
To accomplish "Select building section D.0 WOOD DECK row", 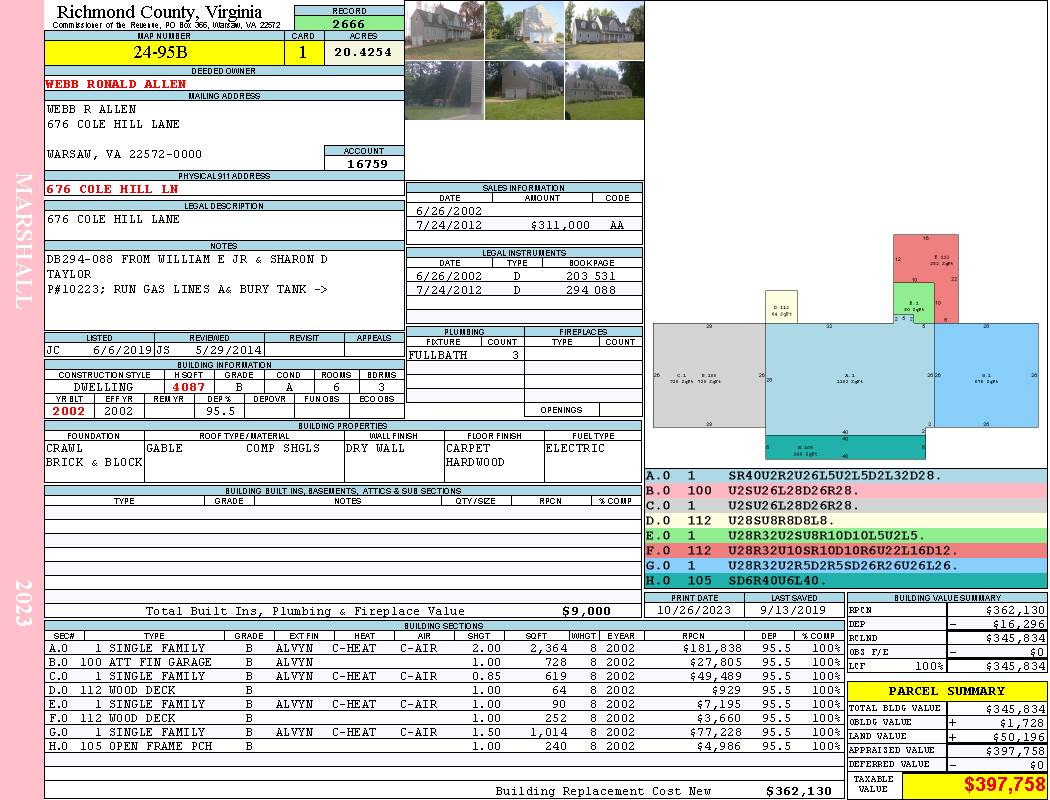I will point(443,690).
